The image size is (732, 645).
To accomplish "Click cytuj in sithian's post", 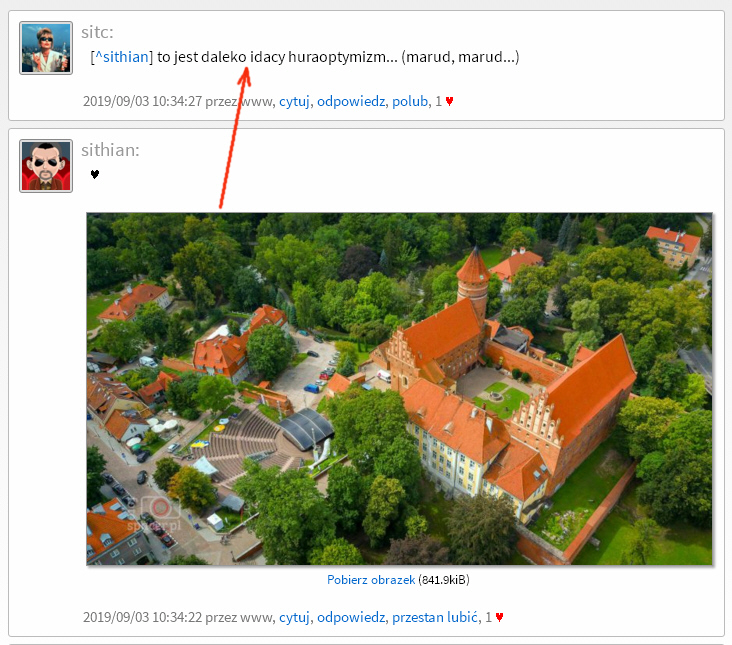I will pos(294,617).
